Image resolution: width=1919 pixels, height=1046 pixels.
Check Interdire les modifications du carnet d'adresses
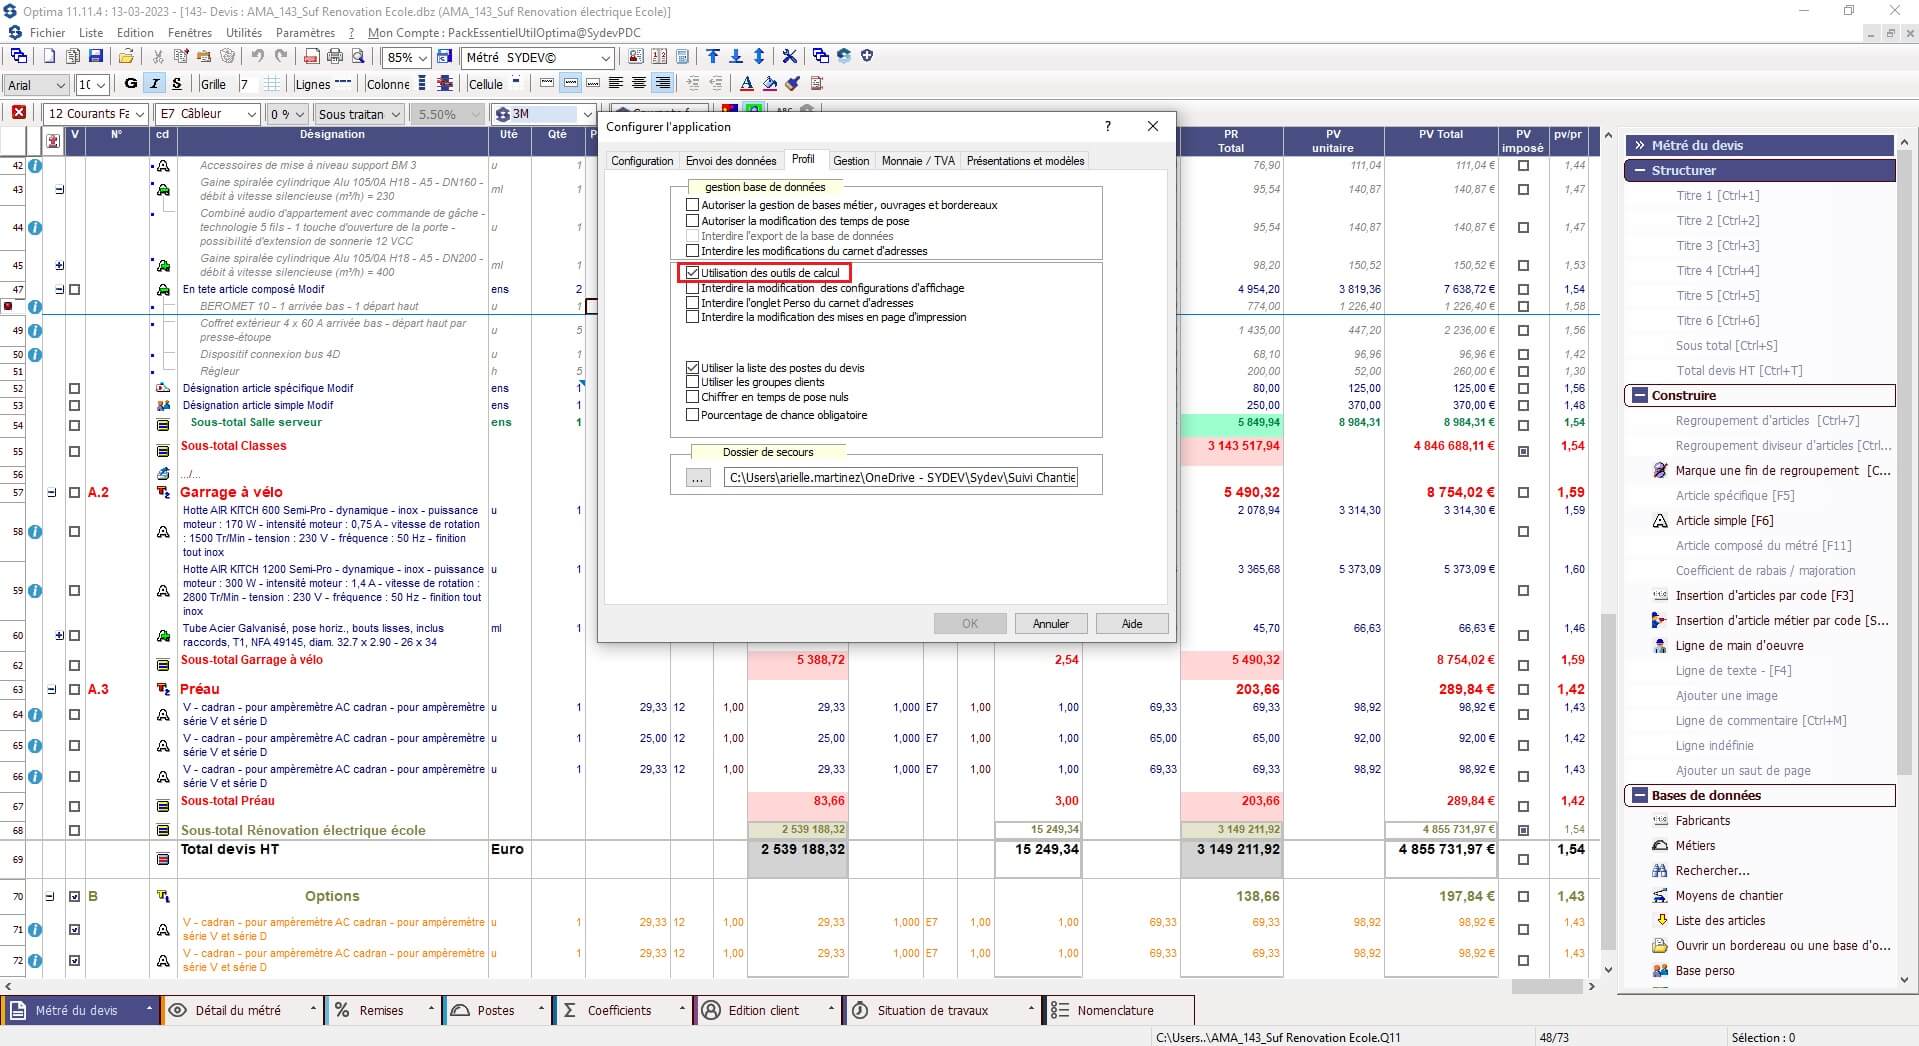click(x=692, y=250)
